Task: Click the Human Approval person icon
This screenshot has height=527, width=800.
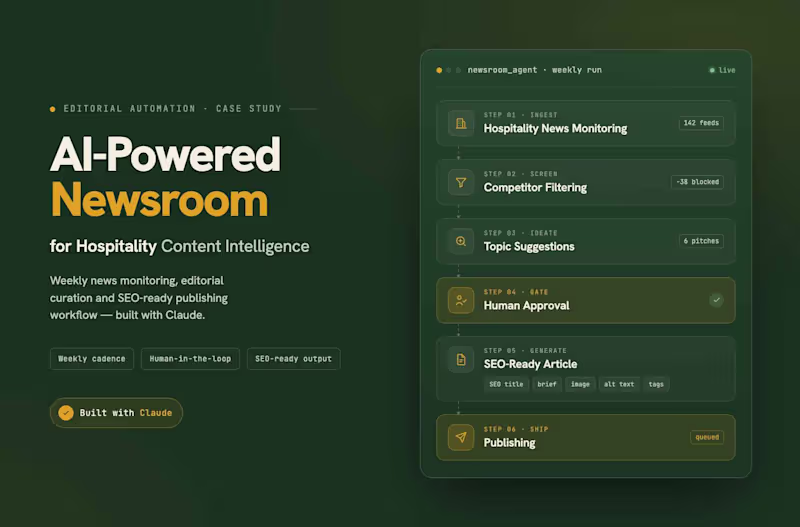Action: click(x=461, y=300)
